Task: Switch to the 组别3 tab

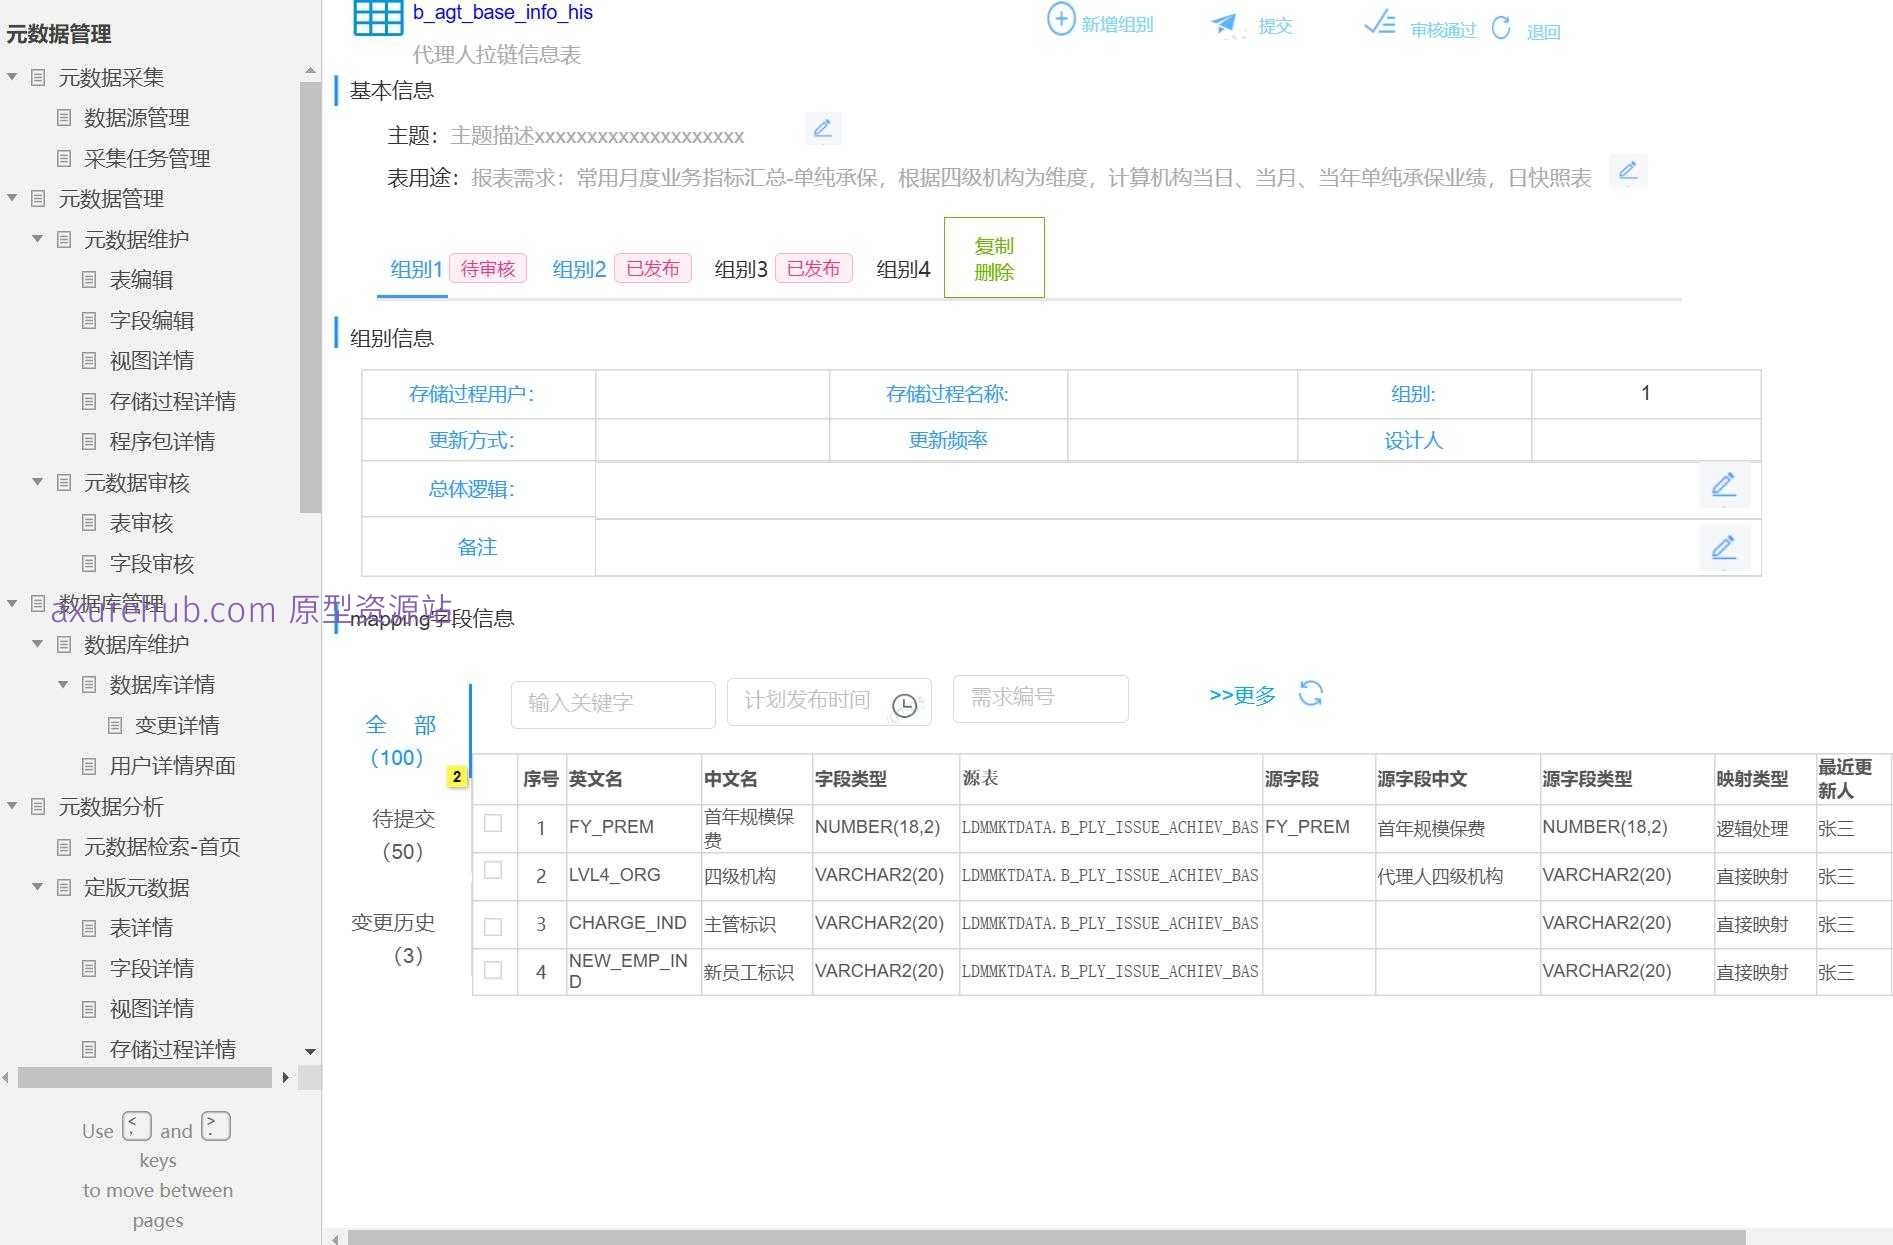Action: point(739,268)
